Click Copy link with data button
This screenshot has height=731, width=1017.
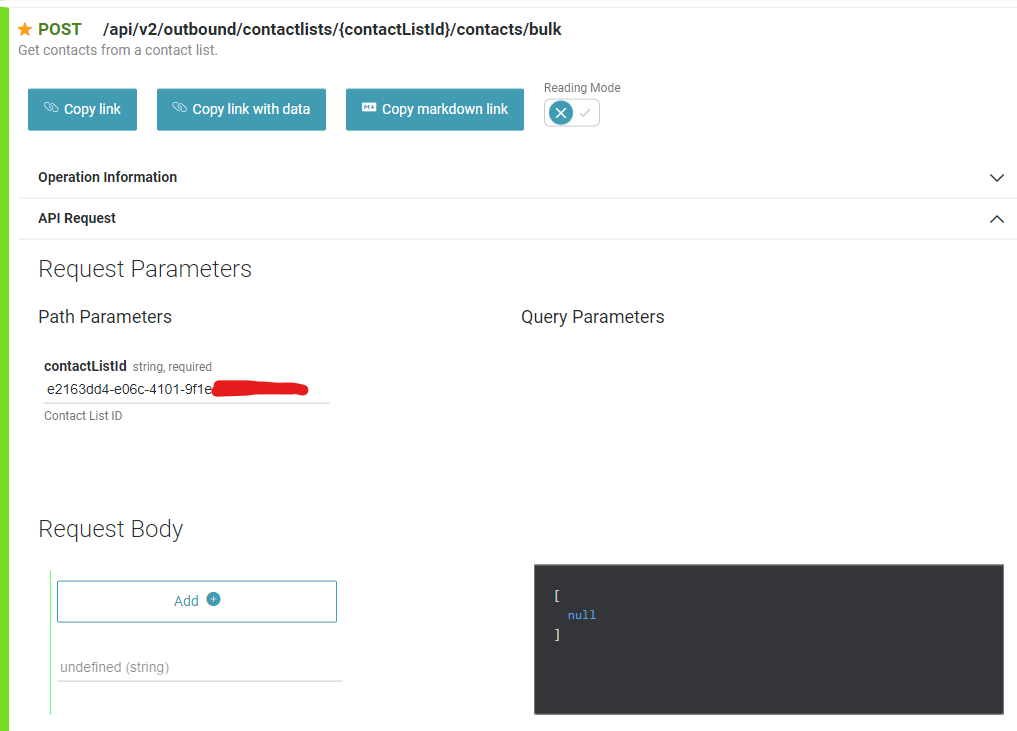pos(241,109)
